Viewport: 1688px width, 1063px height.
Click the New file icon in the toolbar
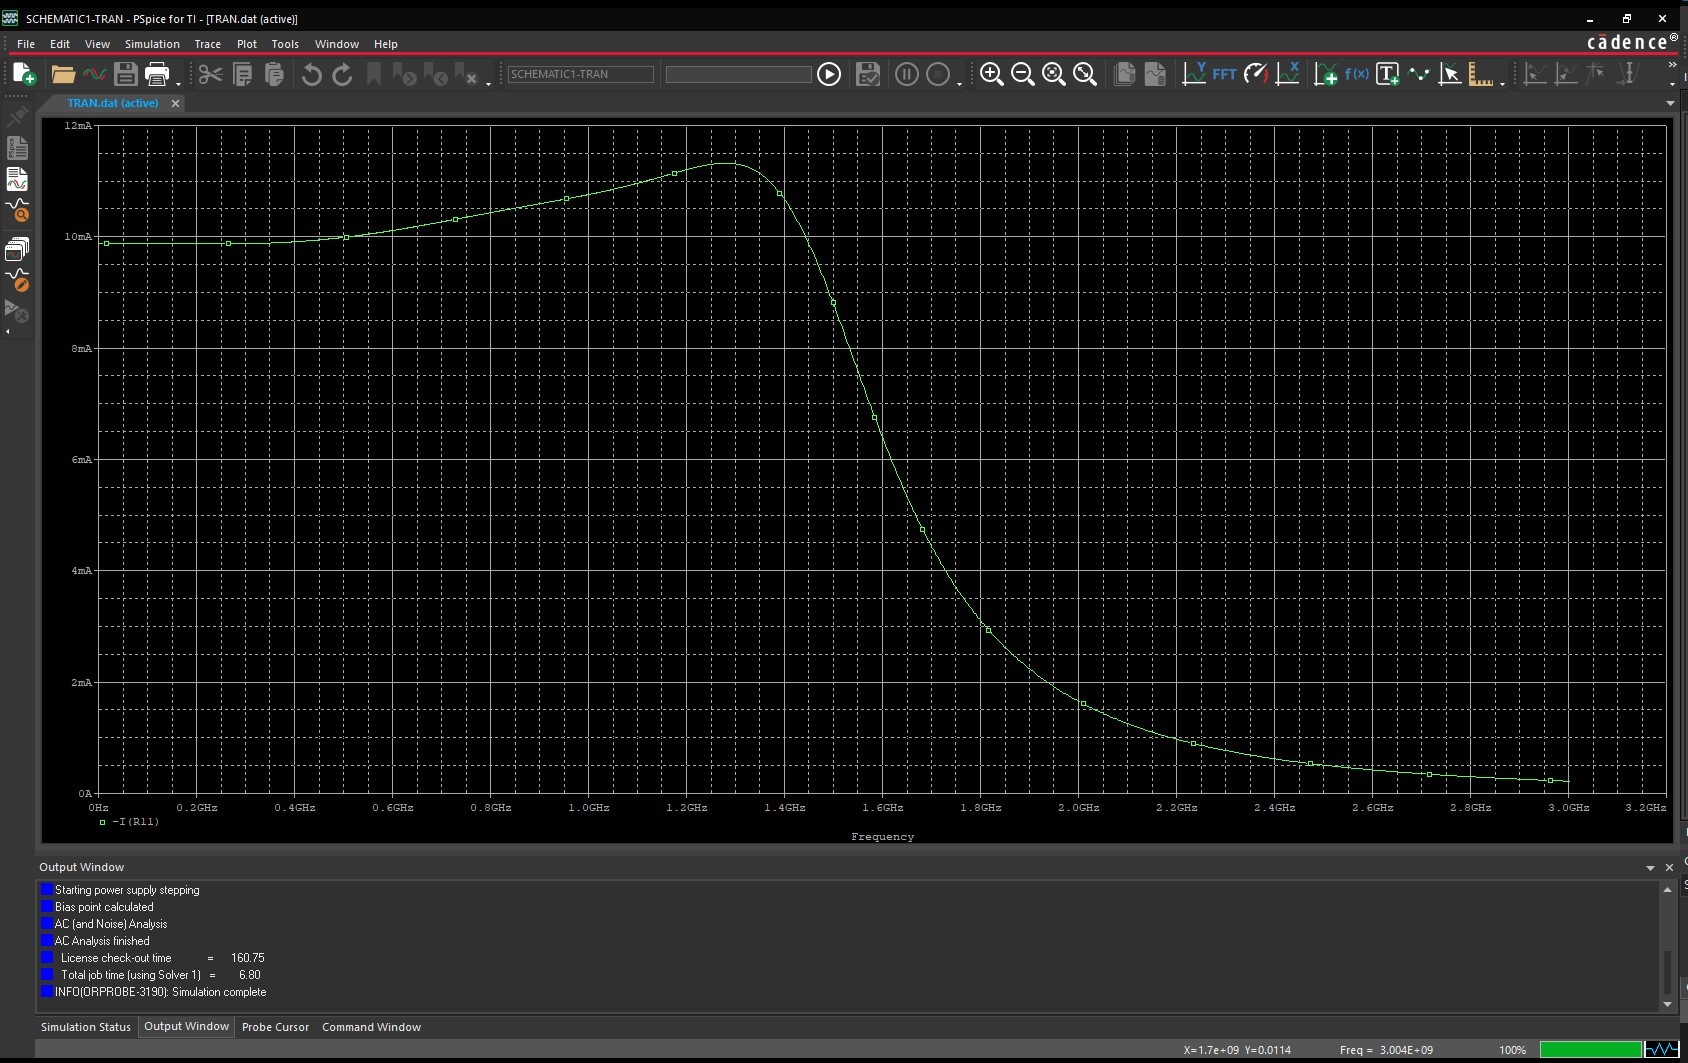(x=24, y=74)
